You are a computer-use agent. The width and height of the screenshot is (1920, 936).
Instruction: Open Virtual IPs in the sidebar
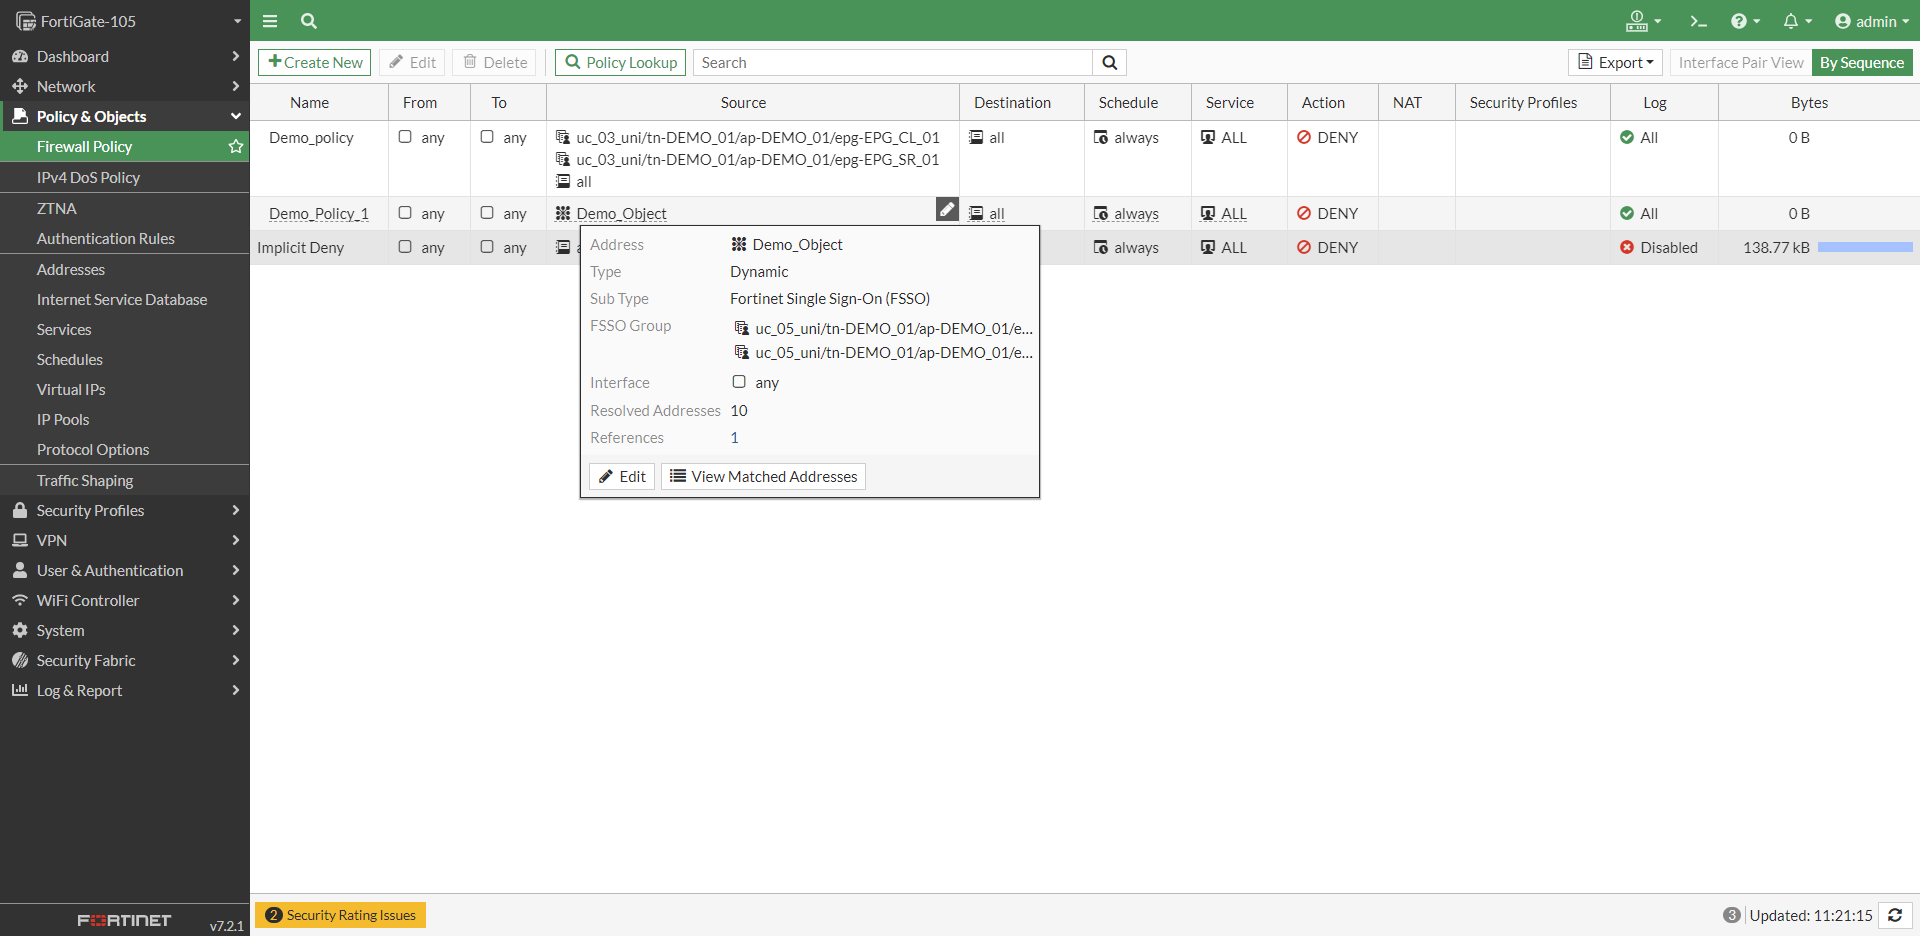point(71,390)
